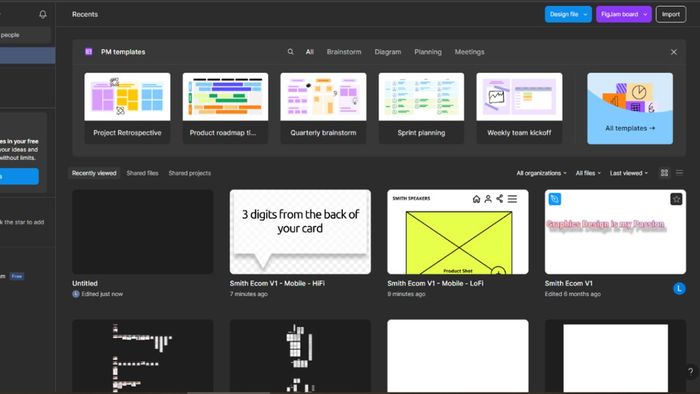The height and width of the screenshot is (394, 700).
Task: Click the 9 minutes ago timestamp
Action: (x=406, y=294)
